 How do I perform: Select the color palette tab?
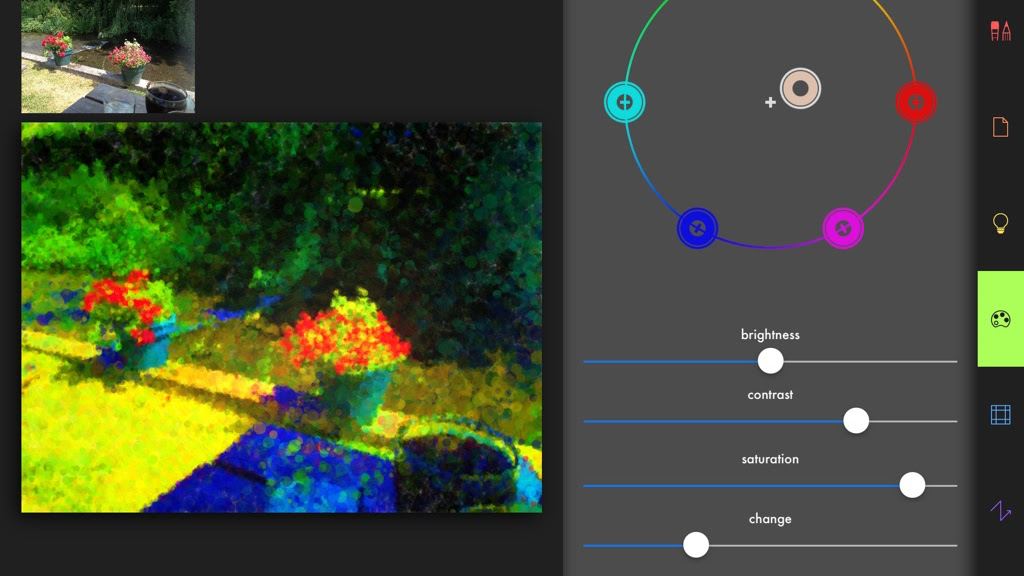coord(1000,319)
